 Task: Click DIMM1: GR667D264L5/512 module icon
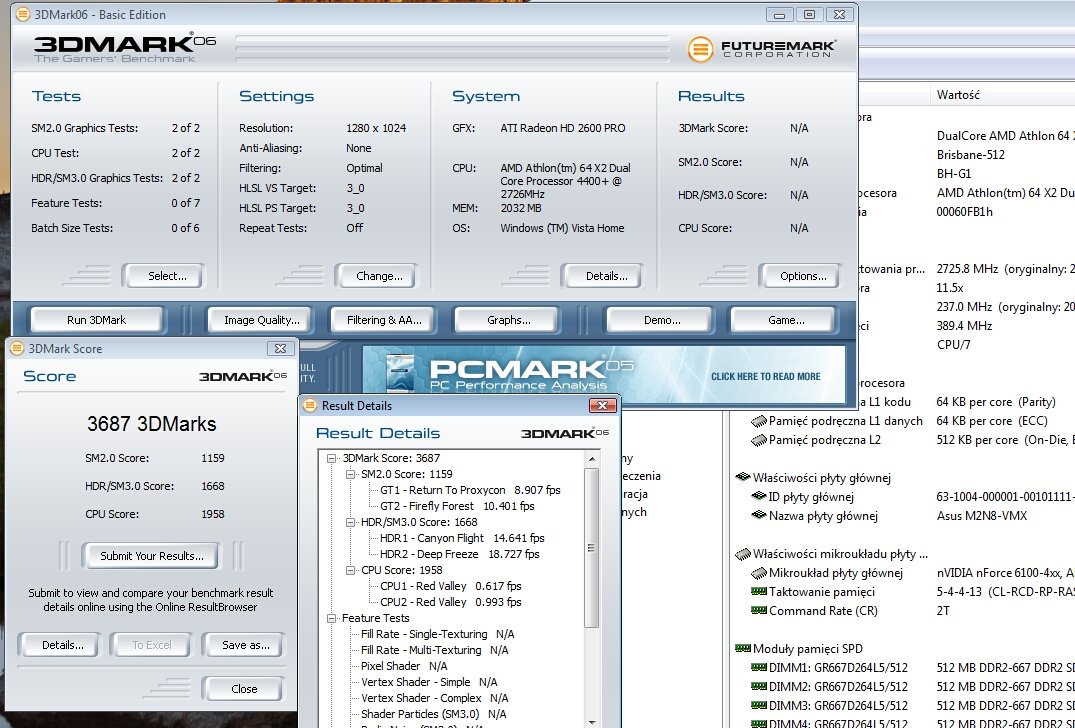point(758,668)
